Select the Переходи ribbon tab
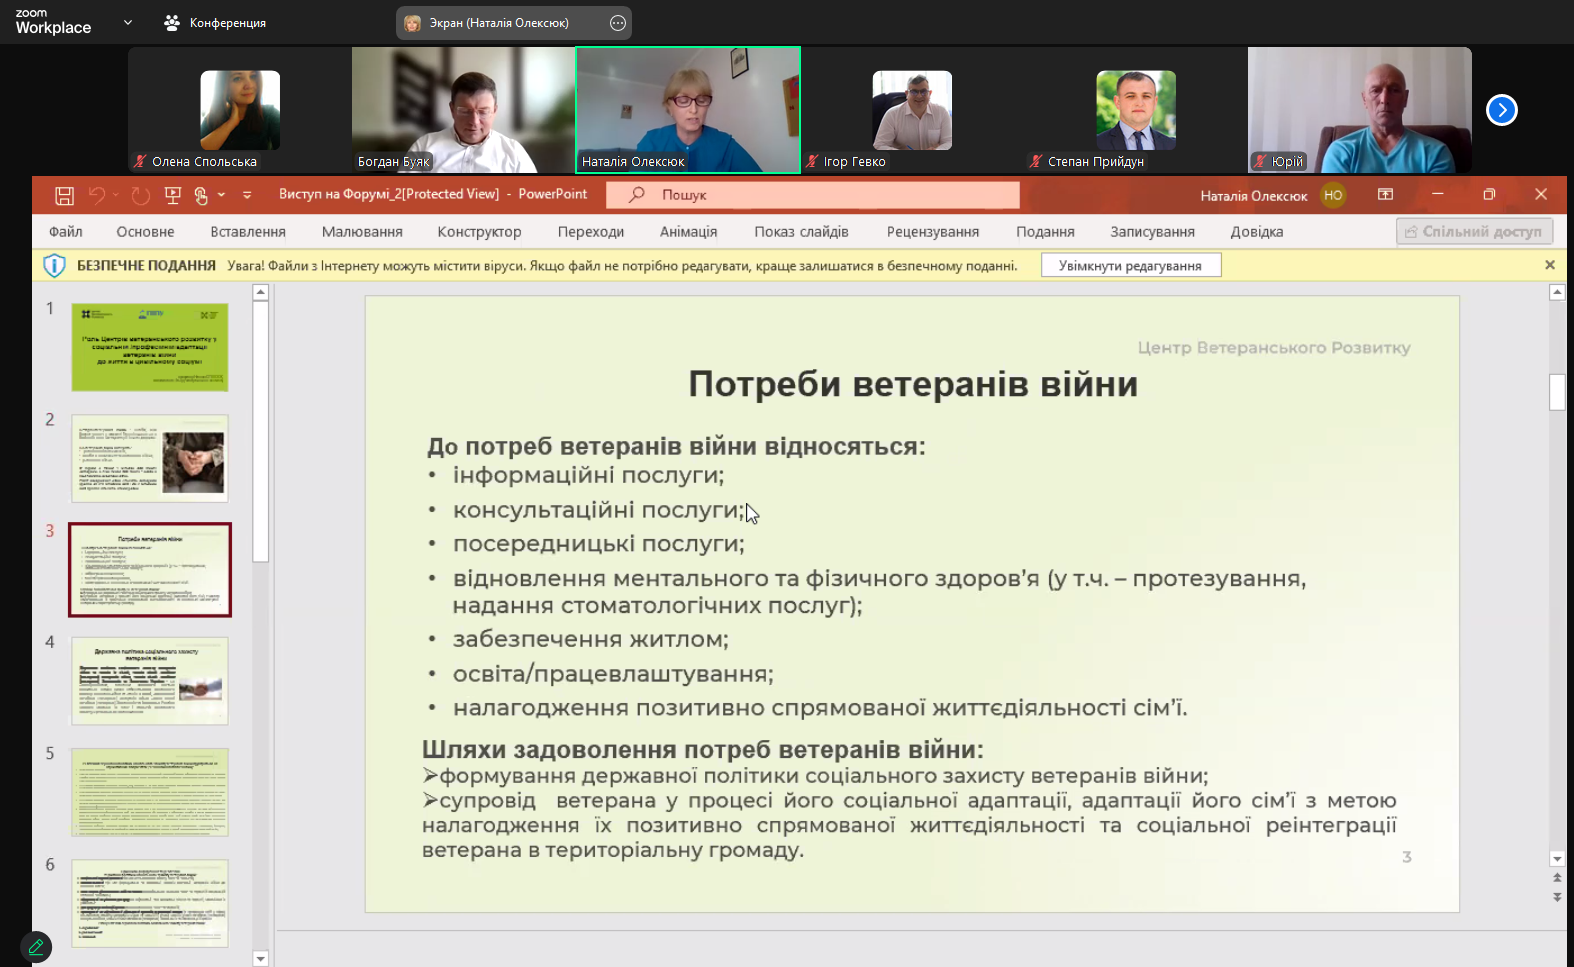Screen dimensions: 1574x967 click(x=591, y=231)
